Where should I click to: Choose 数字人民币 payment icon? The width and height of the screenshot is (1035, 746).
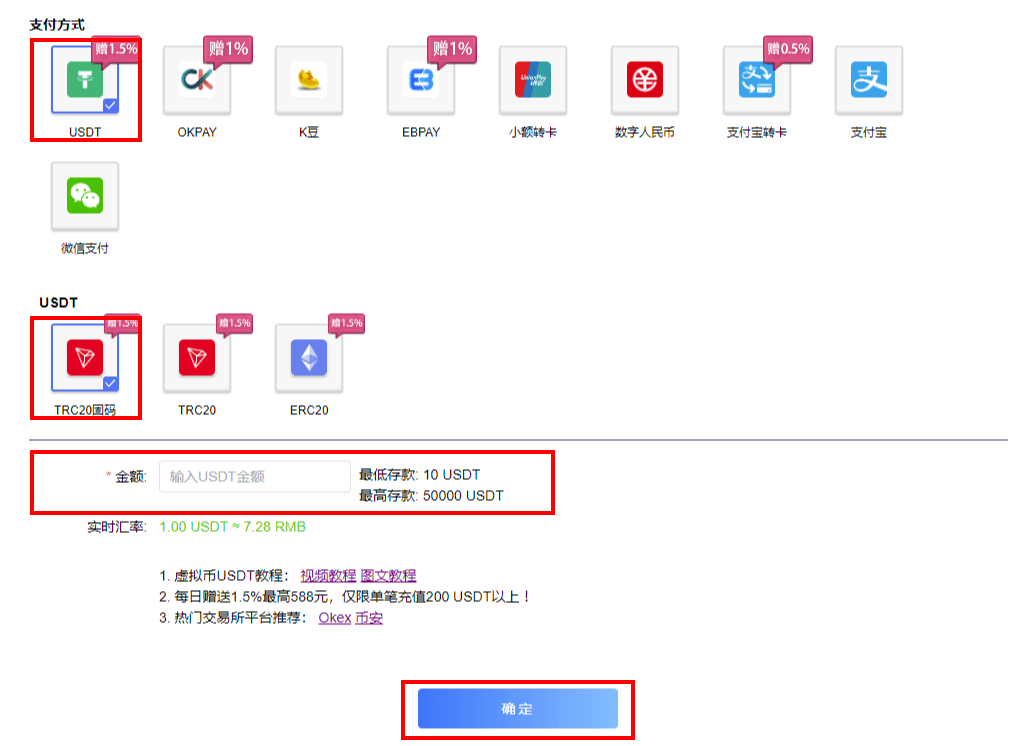pos(645,80)
